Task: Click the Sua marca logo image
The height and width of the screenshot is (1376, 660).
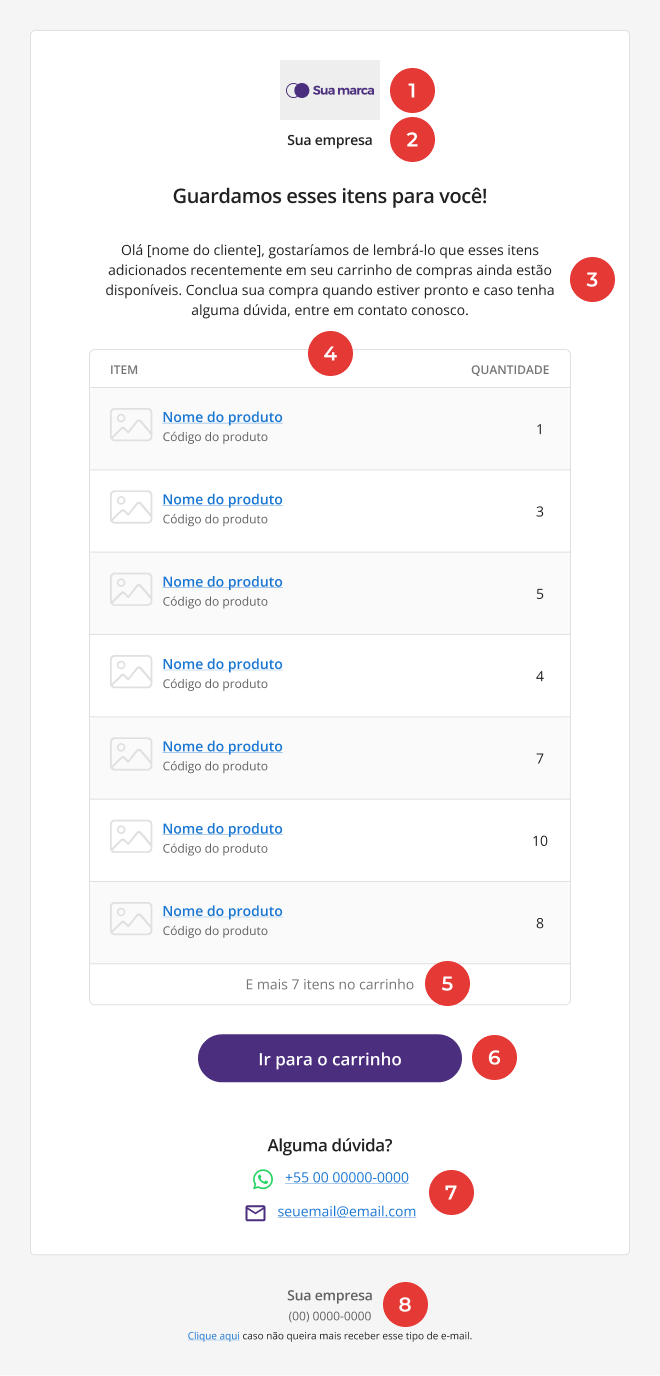Action: click(330, 90)
